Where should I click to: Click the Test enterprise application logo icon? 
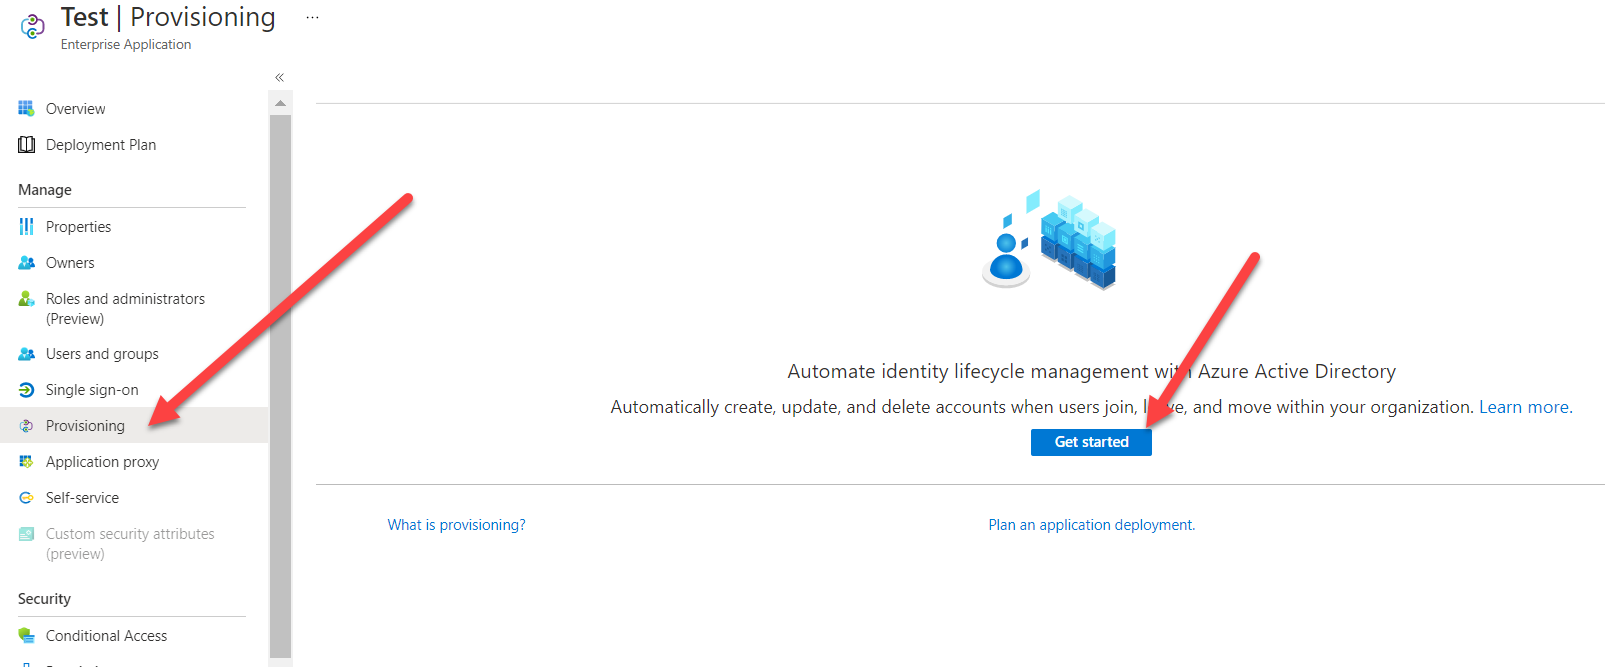33,27
